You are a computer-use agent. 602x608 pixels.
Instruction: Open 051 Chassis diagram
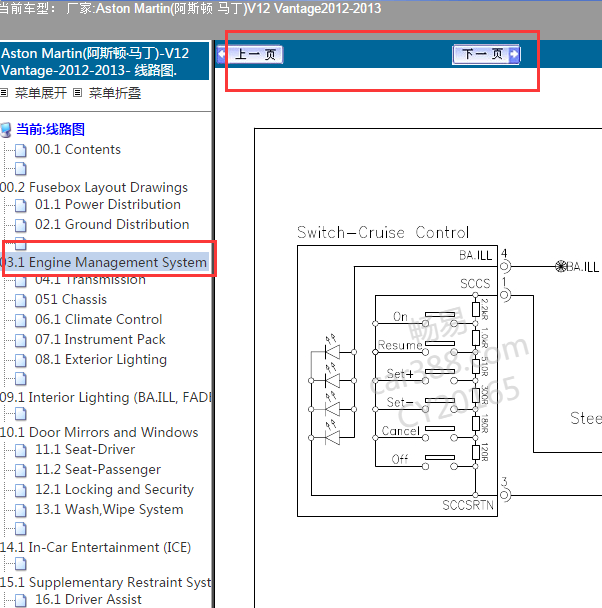(x=71, y=299)
